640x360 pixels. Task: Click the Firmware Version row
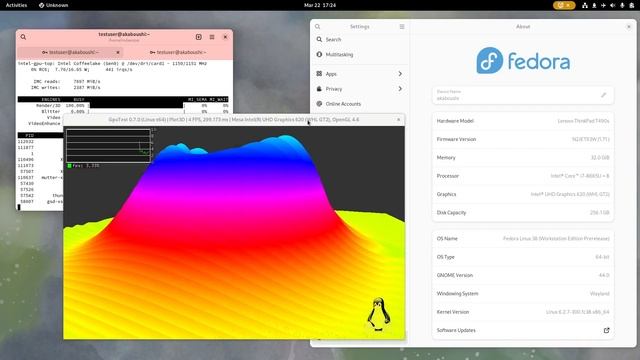coord(523,139)
